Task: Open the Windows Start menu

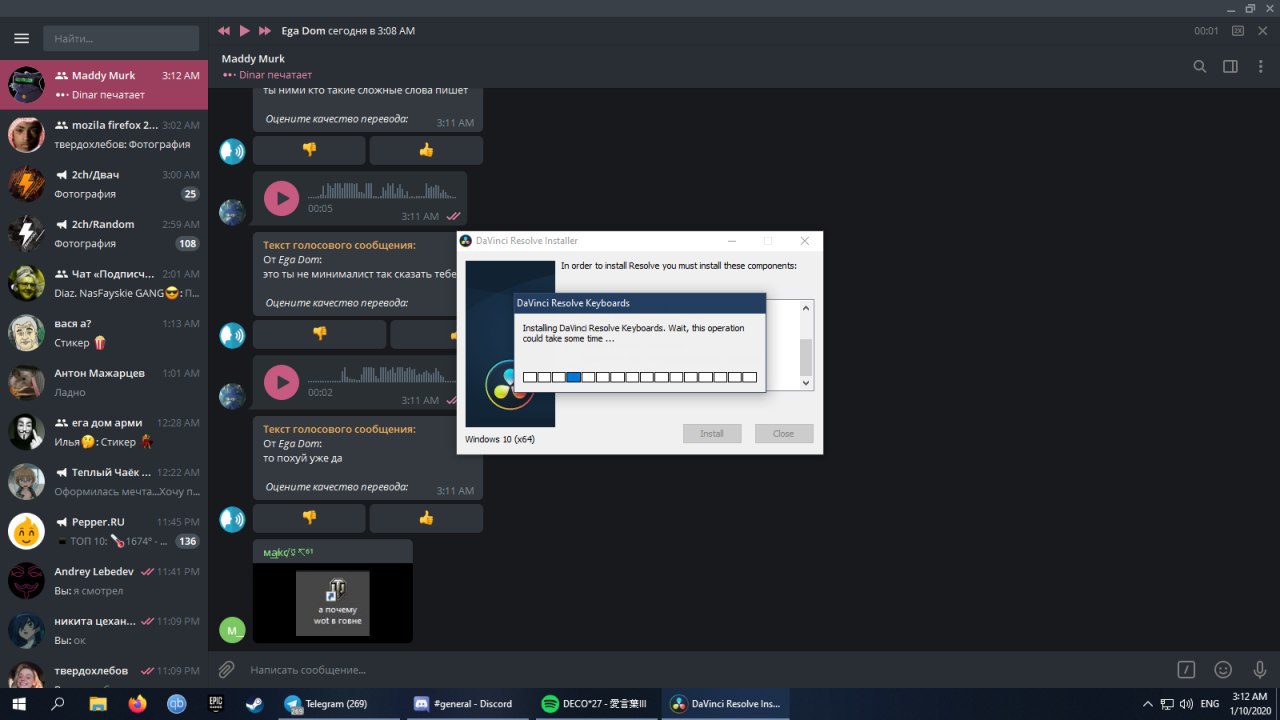Action: pos(19,704)
